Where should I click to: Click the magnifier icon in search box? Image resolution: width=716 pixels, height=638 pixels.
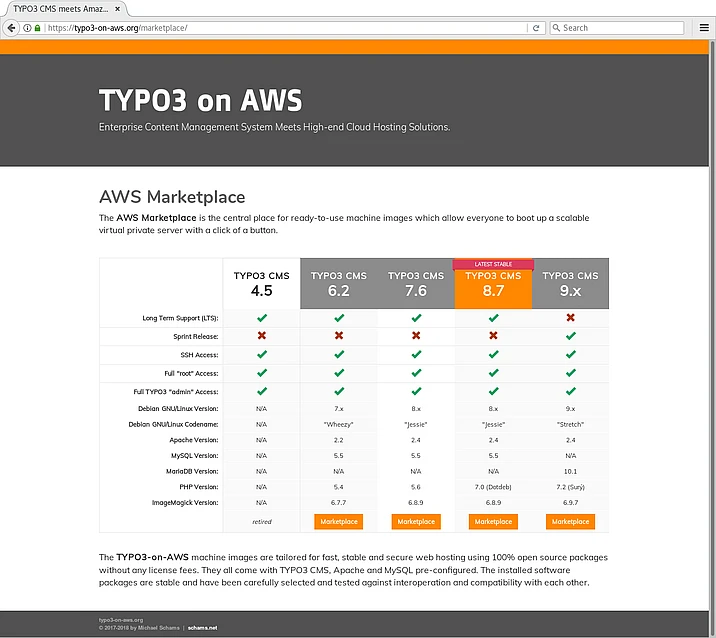(555, 28)
